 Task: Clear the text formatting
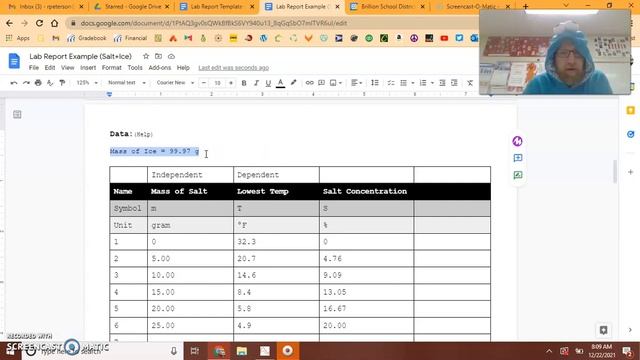click(x=470, y=83)
